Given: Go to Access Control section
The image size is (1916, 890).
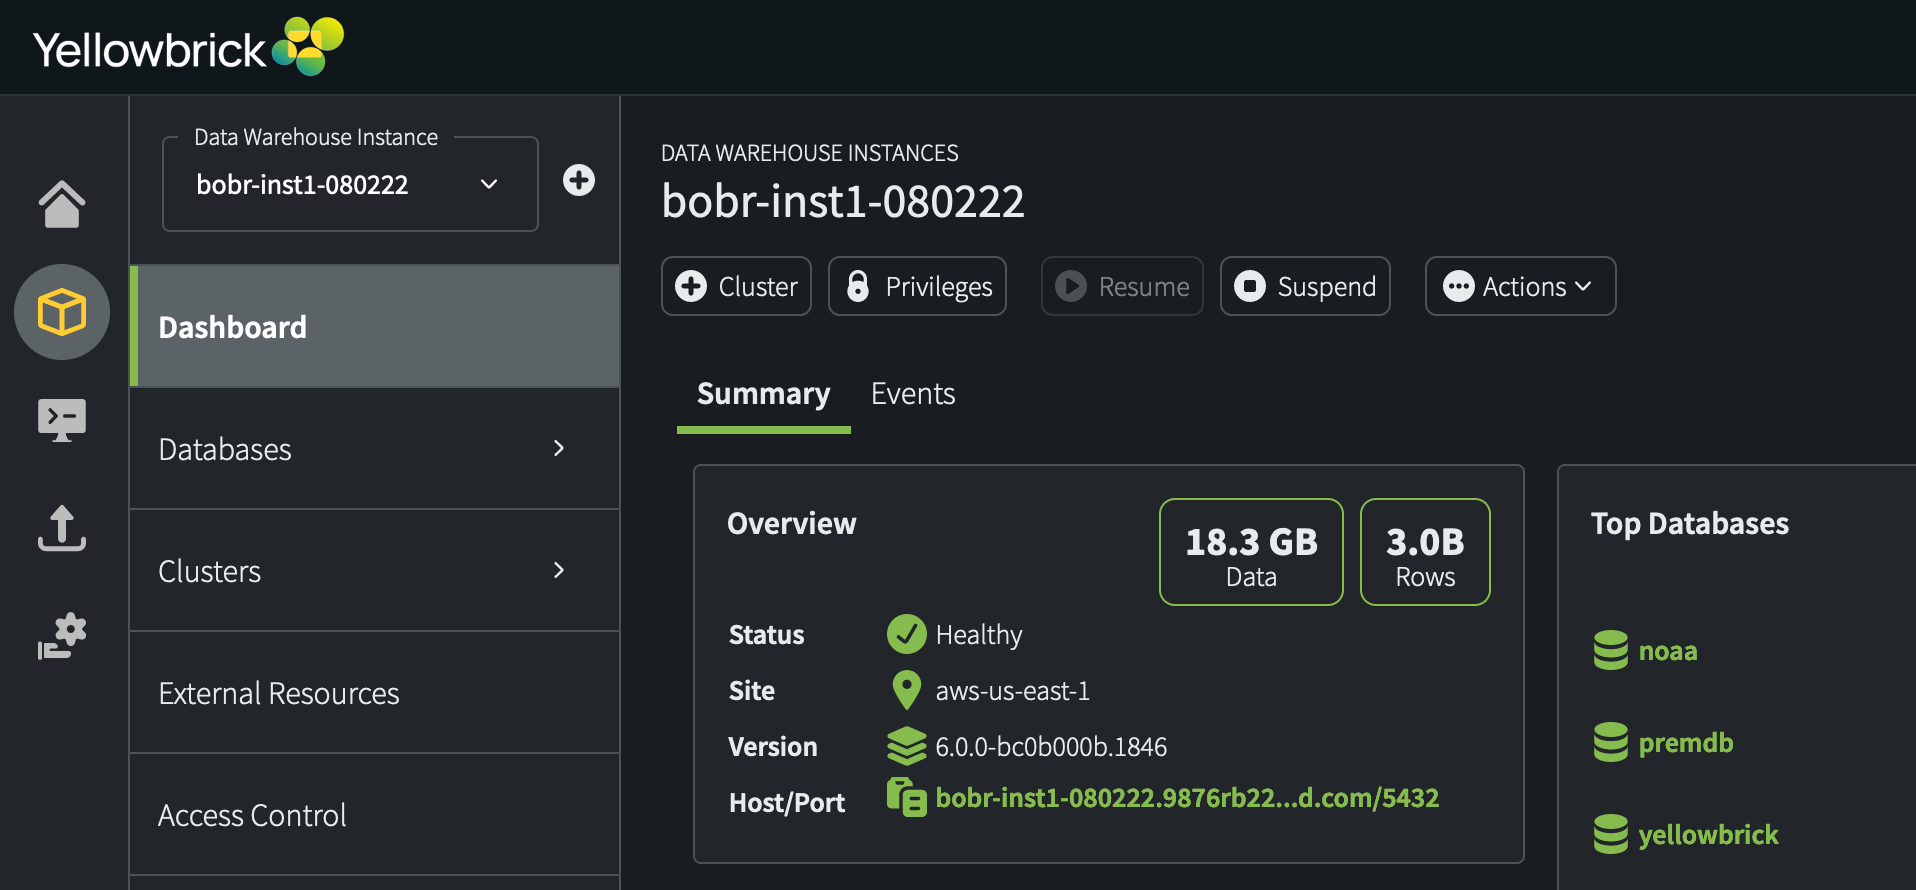Looking at the screenshot, I should [252, 815].
